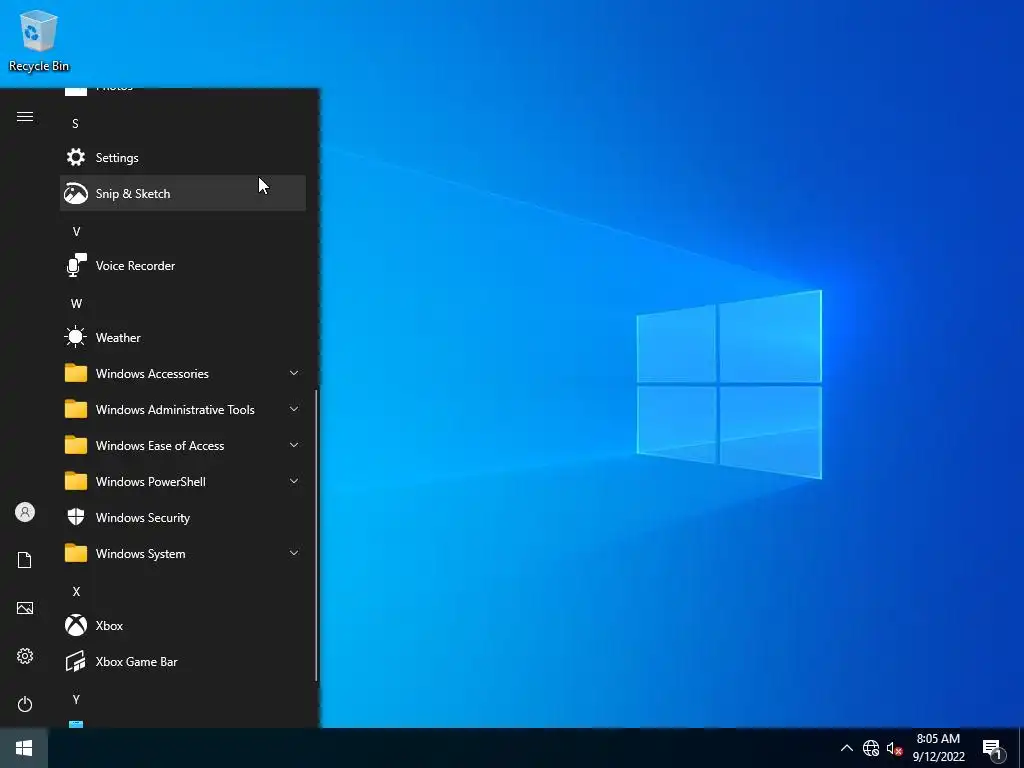Open the Settings app entry text

click(x=117, y=158)
